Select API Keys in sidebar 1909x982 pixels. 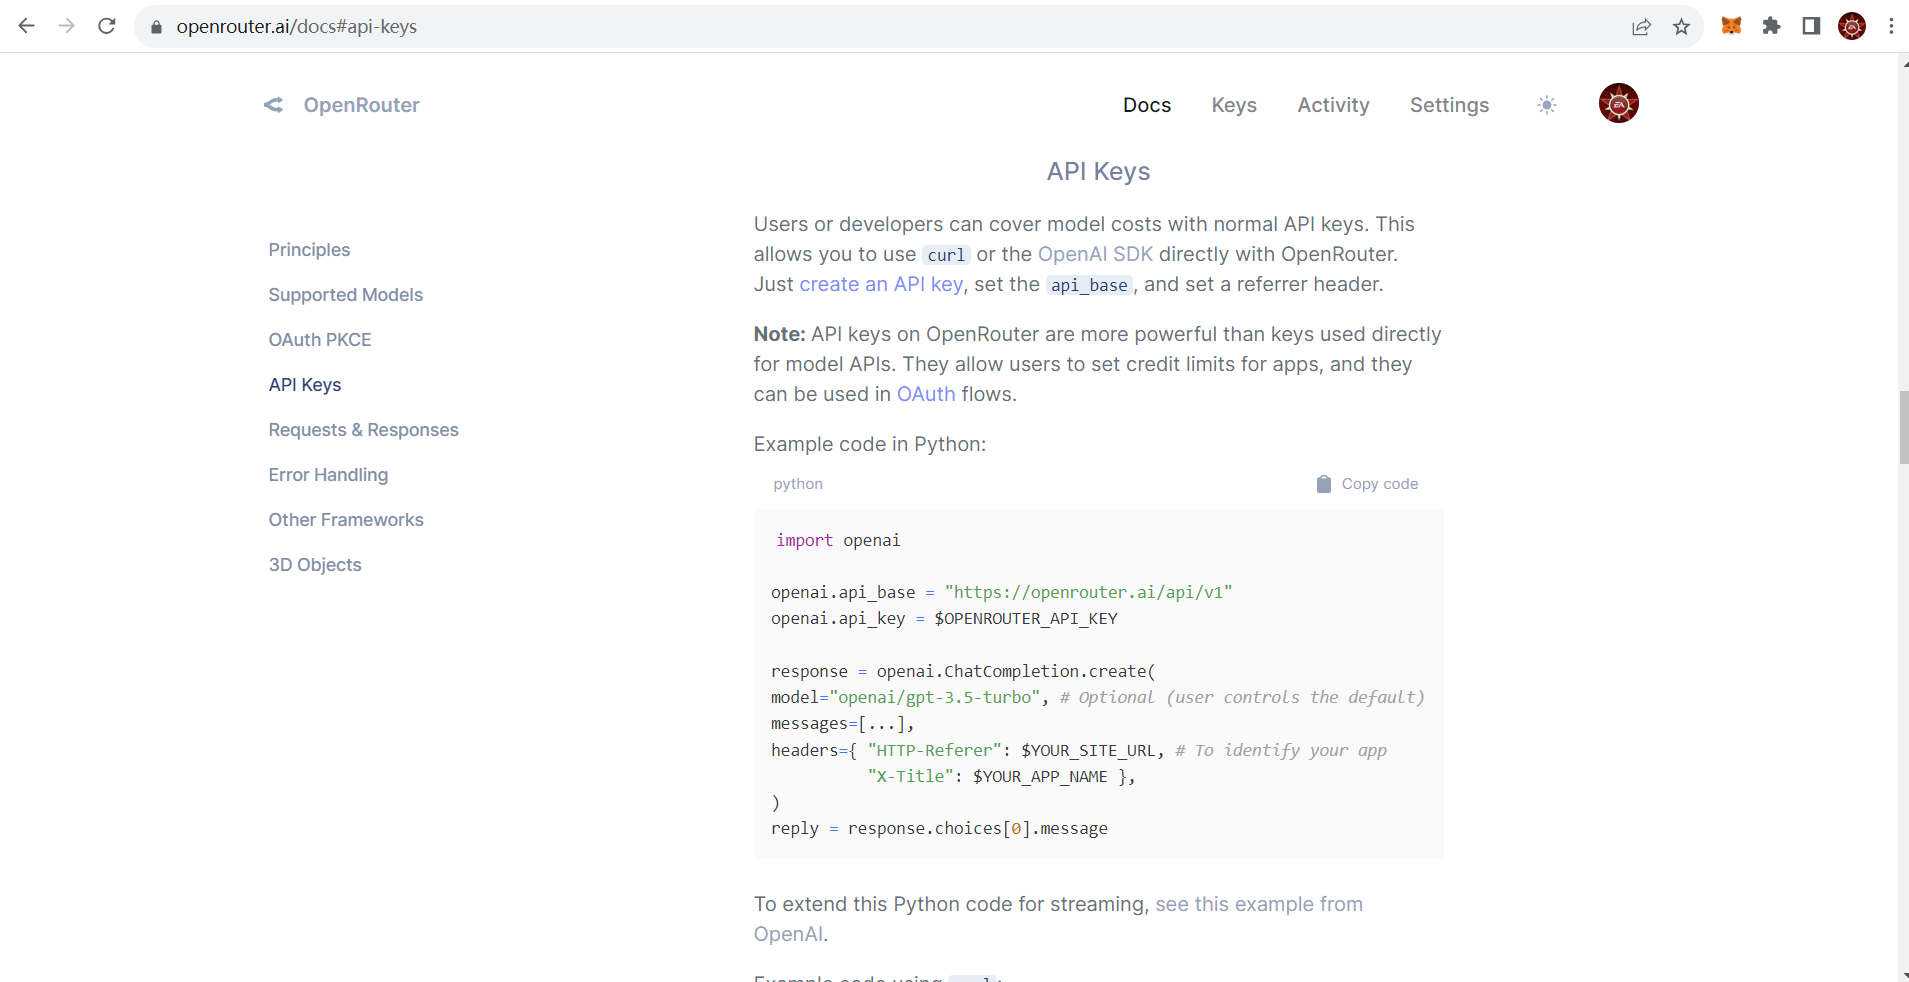point(305,385)
